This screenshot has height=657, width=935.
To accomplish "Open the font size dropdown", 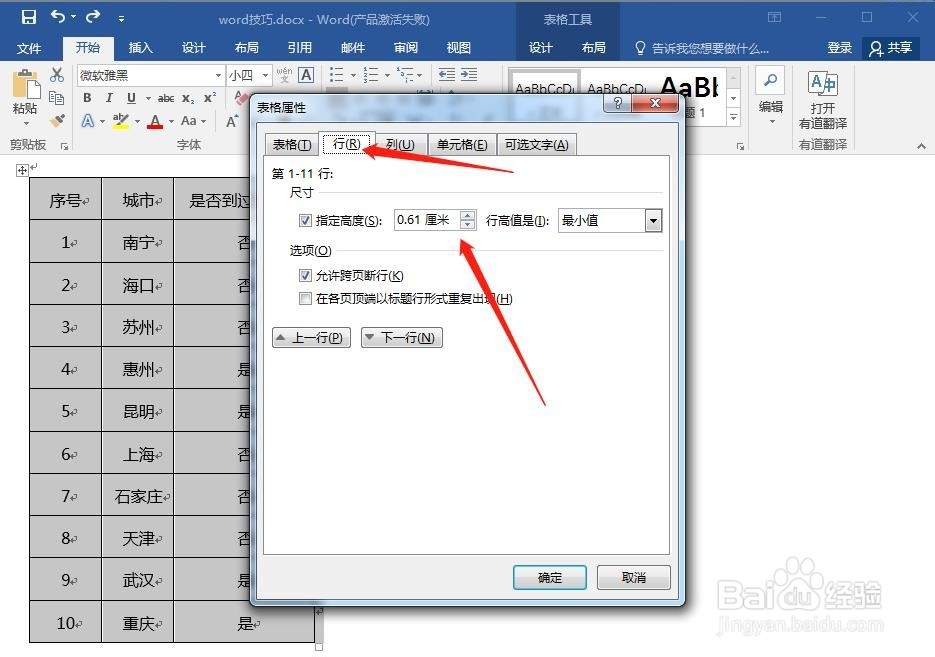I will 266,74.
